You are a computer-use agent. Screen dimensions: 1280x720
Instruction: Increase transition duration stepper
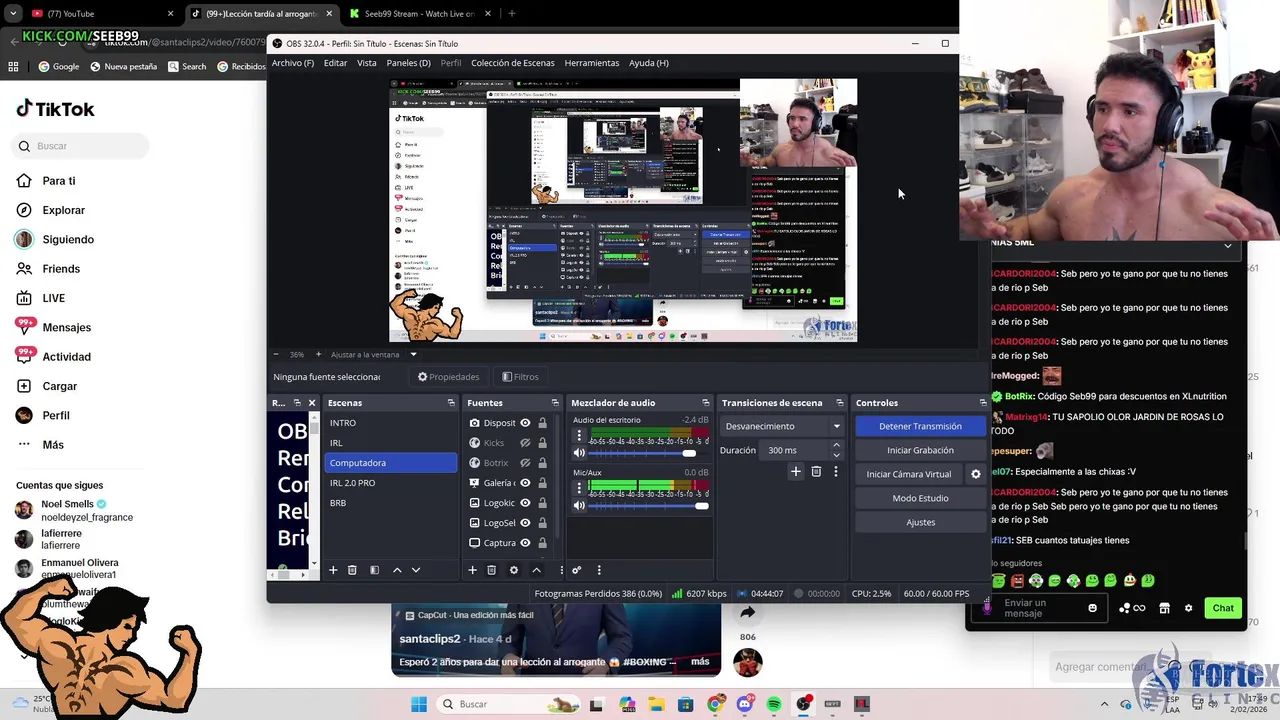pos(837,447)
